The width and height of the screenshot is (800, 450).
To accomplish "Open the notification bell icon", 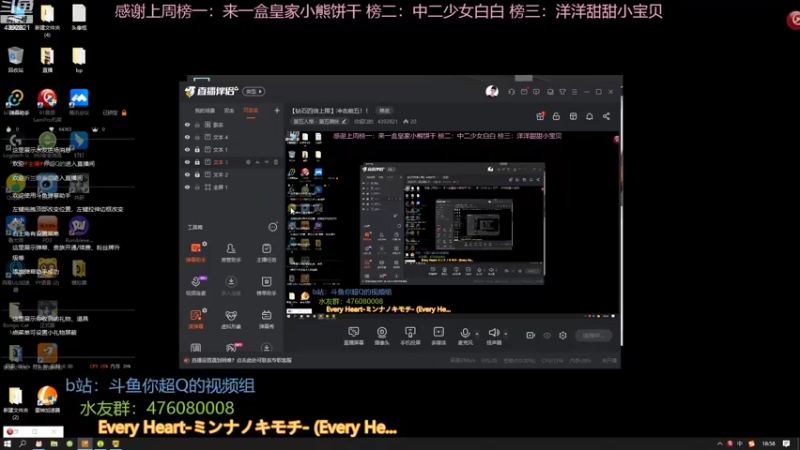I will (589, 116).
